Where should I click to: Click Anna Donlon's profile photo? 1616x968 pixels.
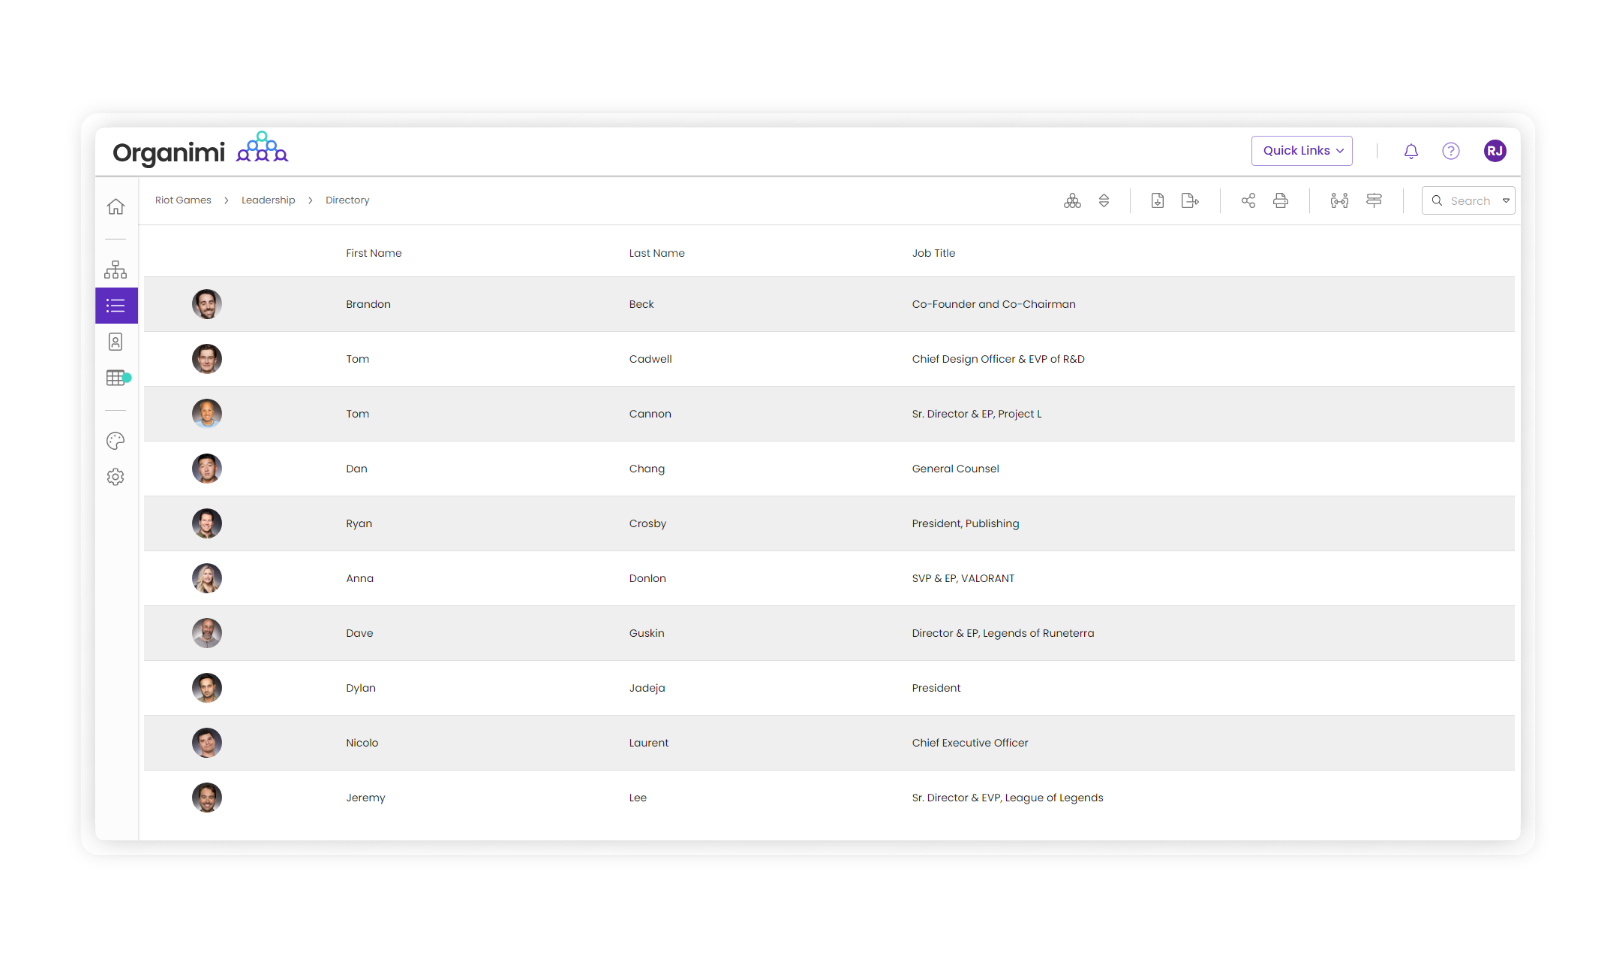click(x=207, y=578)
